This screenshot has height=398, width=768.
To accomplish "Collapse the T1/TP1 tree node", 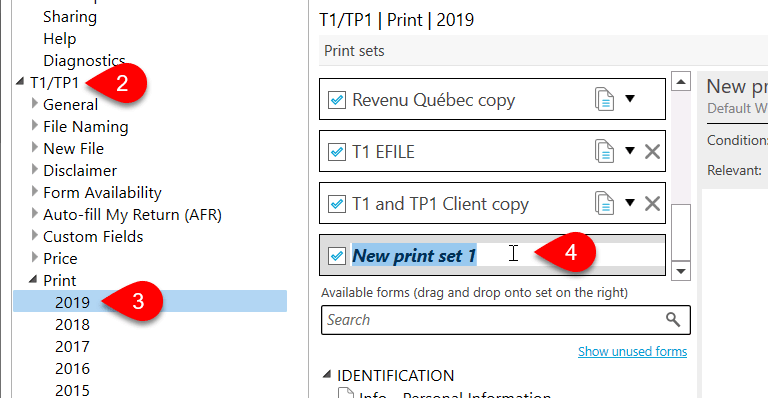I will (20, 82).
